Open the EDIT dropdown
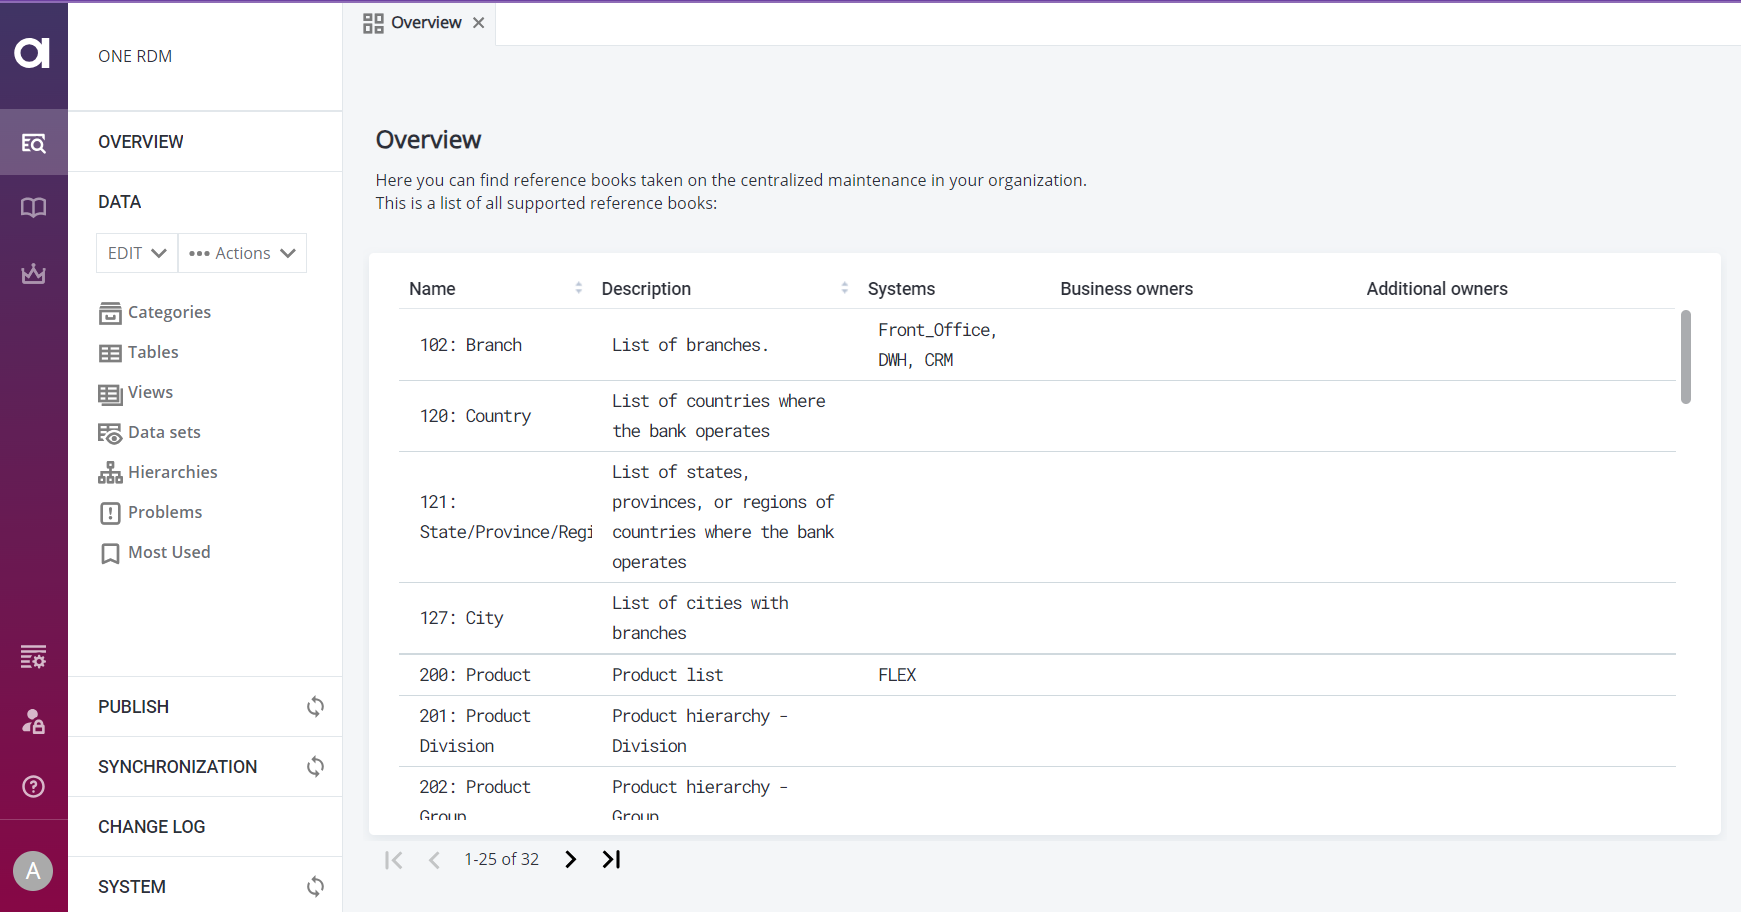The height and width of the screenshot is (912, 1741). (136, 253)
